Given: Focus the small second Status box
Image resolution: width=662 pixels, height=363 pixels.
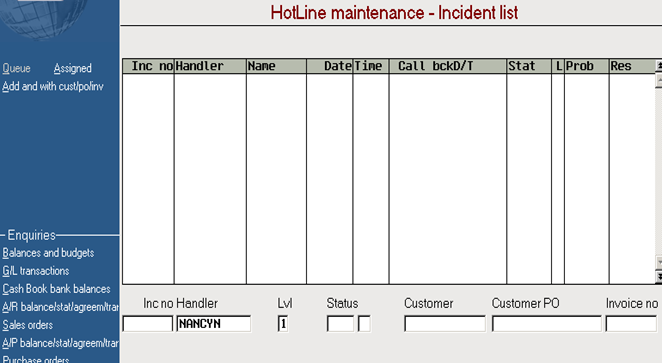Looking at the screenshot, I should (364, 324).
